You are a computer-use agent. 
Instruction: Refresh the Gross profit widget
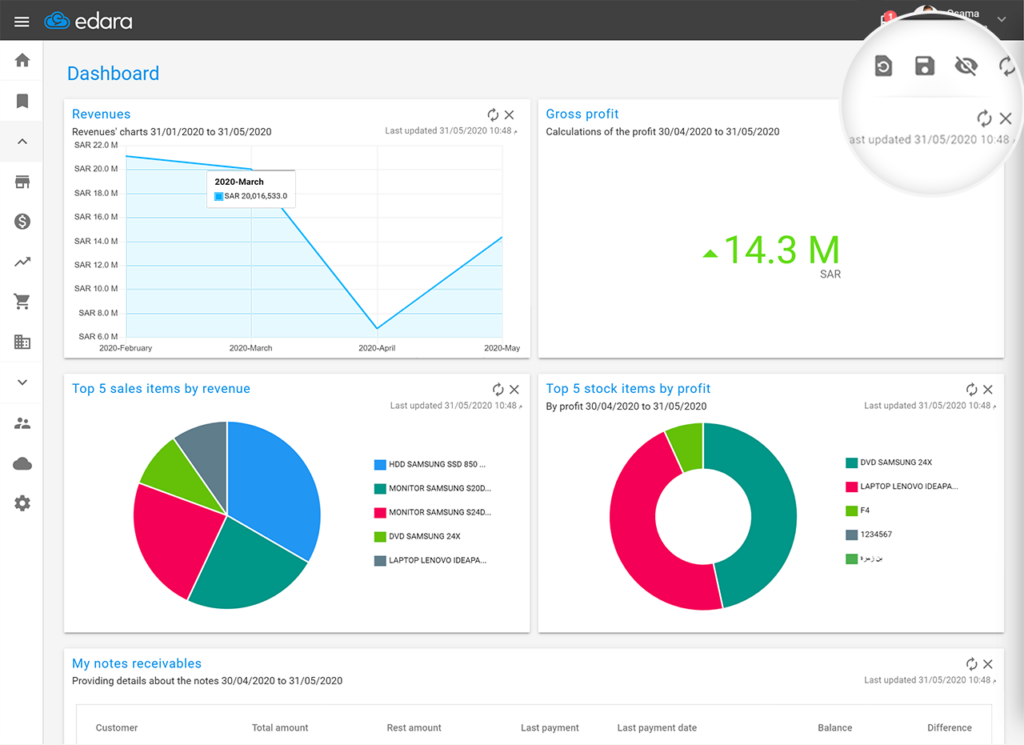[x=984, y=118]
